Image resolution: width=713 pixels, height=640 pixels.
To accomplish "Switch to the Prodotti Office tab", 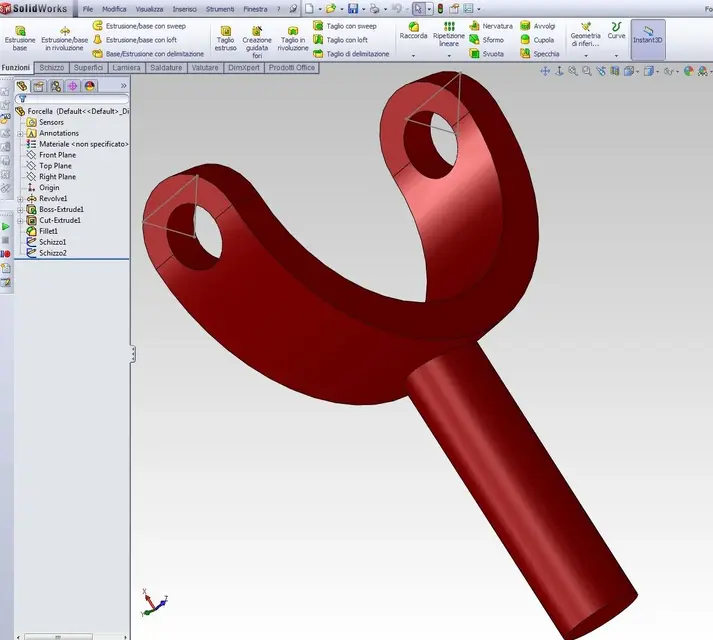I will click(291, 68).
